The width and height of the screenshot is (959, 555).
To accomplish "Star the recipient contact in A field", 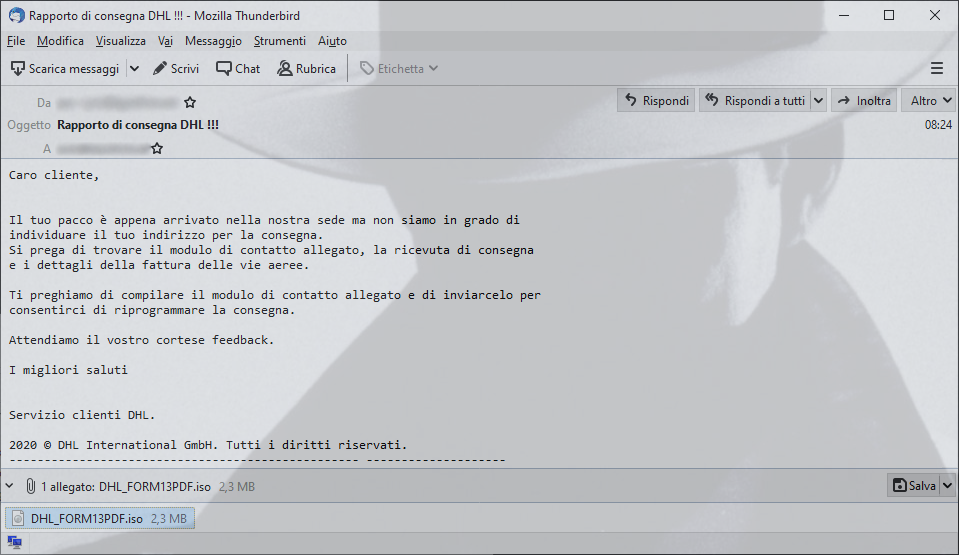I will click(157, 148).
